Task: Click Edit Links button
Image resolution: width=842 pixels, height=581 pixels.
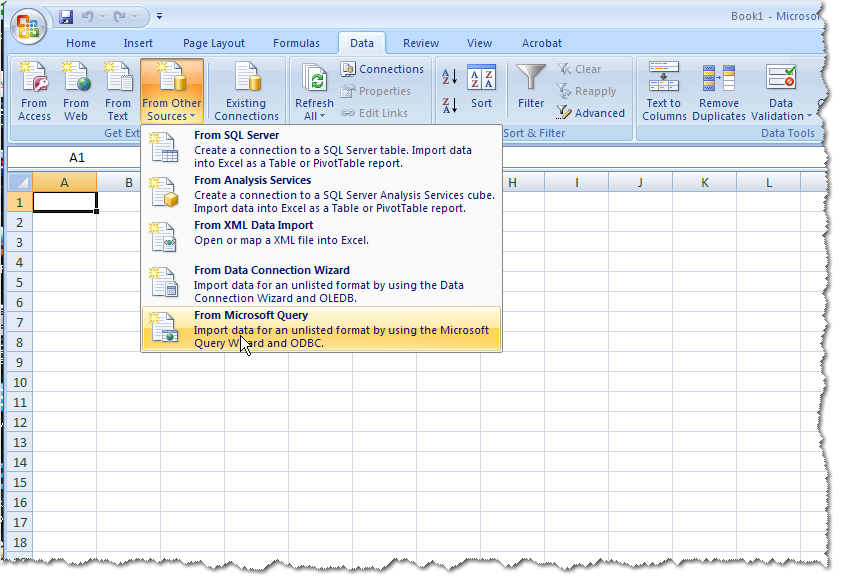Action: pos(375,113)
